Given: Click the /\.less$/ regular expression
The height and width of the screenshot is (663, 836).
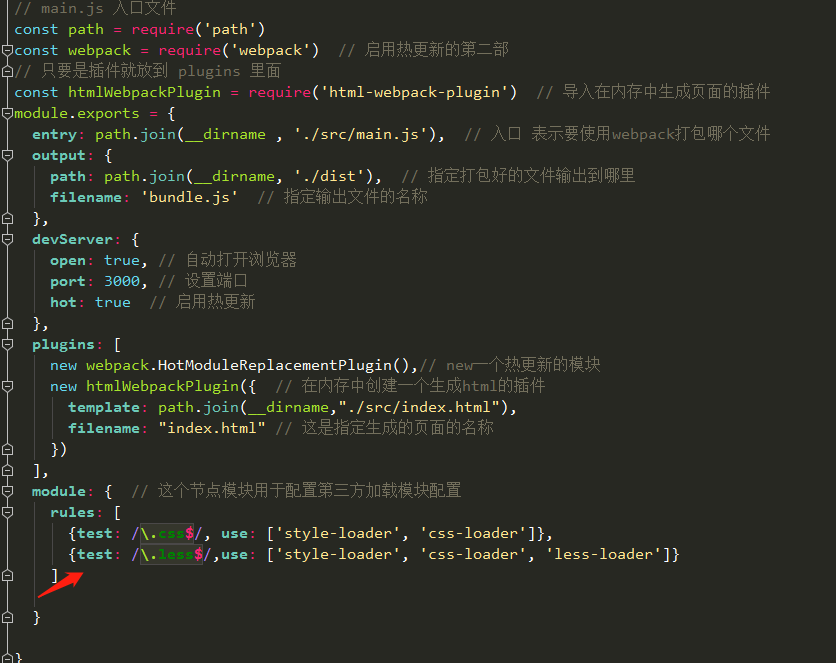Looking at the screenshot, I should (x=171, y=554).
